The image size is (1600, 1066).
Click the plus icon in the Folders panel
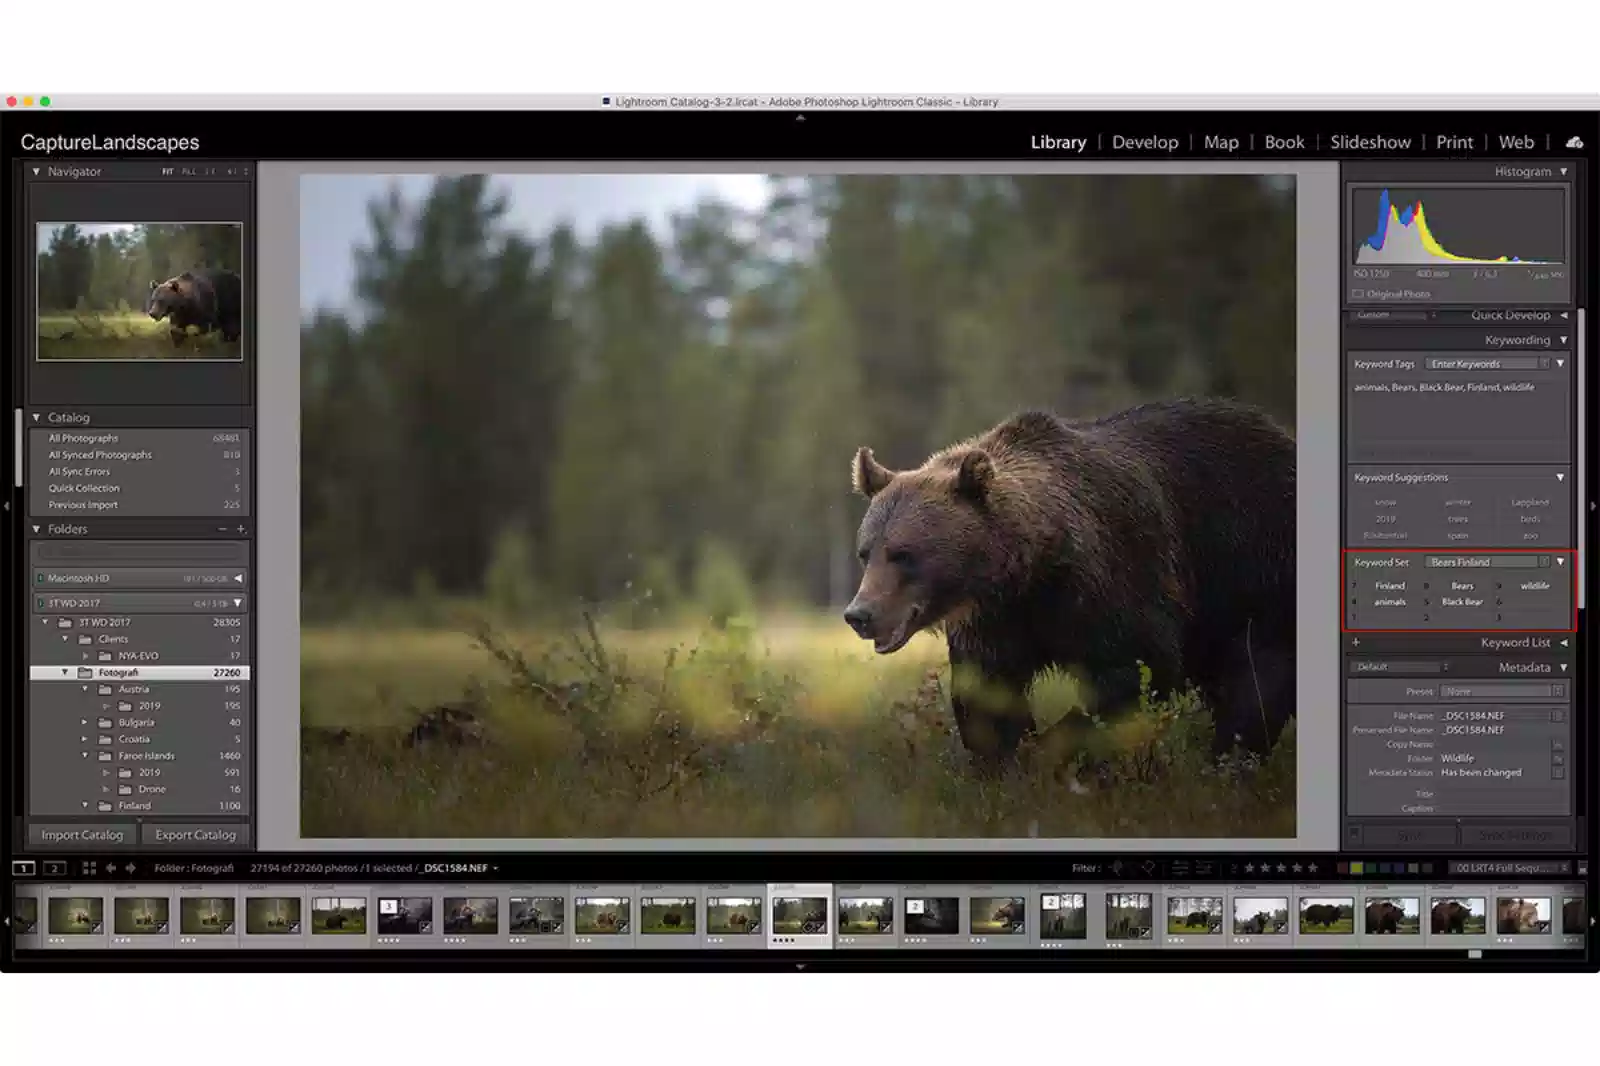coord(239,528)
